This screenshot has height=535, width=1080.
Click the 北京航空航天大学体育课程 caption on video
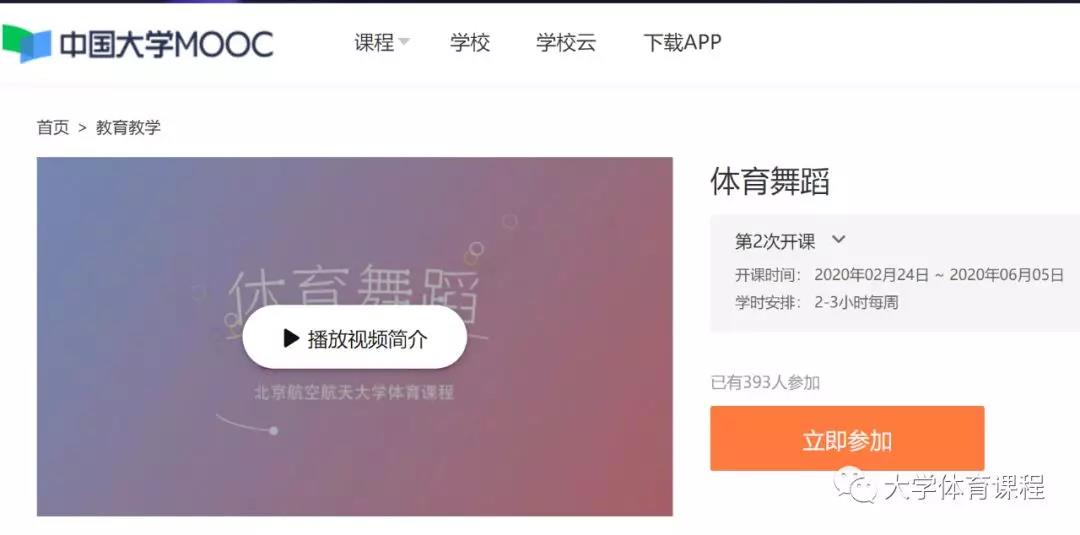pyautogui.click(x=354, y=392)
